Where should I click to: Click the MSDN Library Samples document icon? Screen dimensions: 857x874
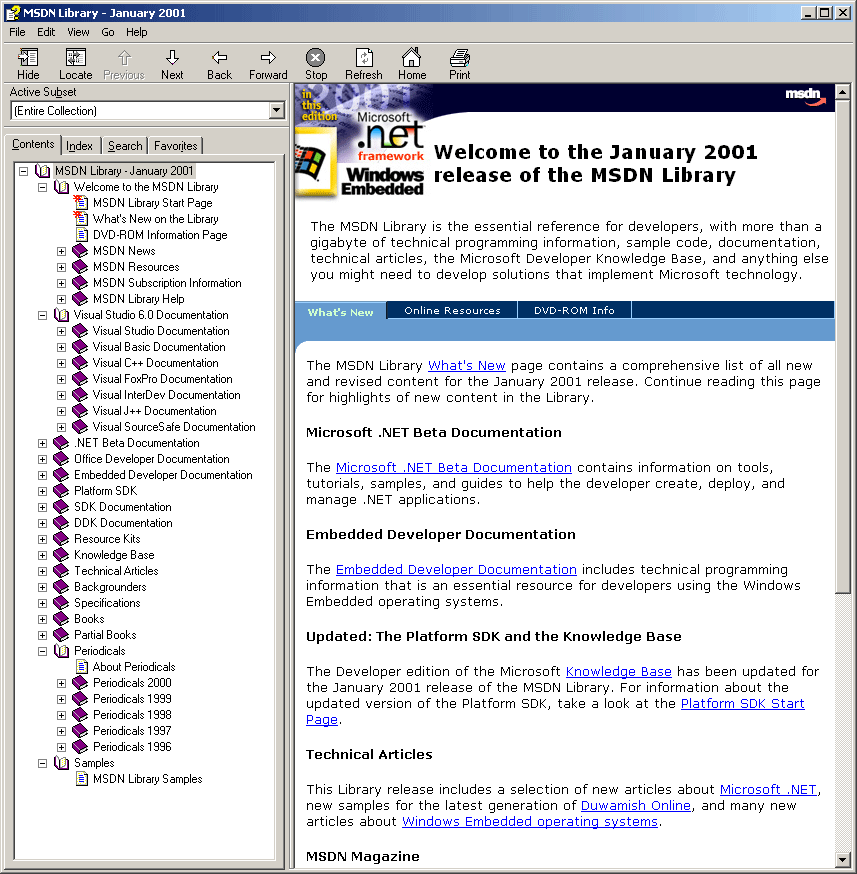click(x=82, y=779)
